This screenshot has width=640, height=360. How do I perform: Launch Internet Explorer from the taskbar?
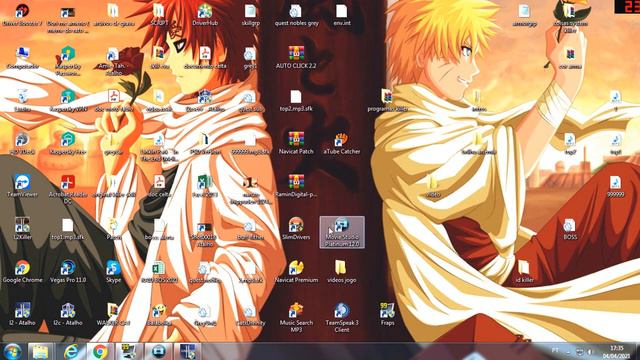[71, 351]
